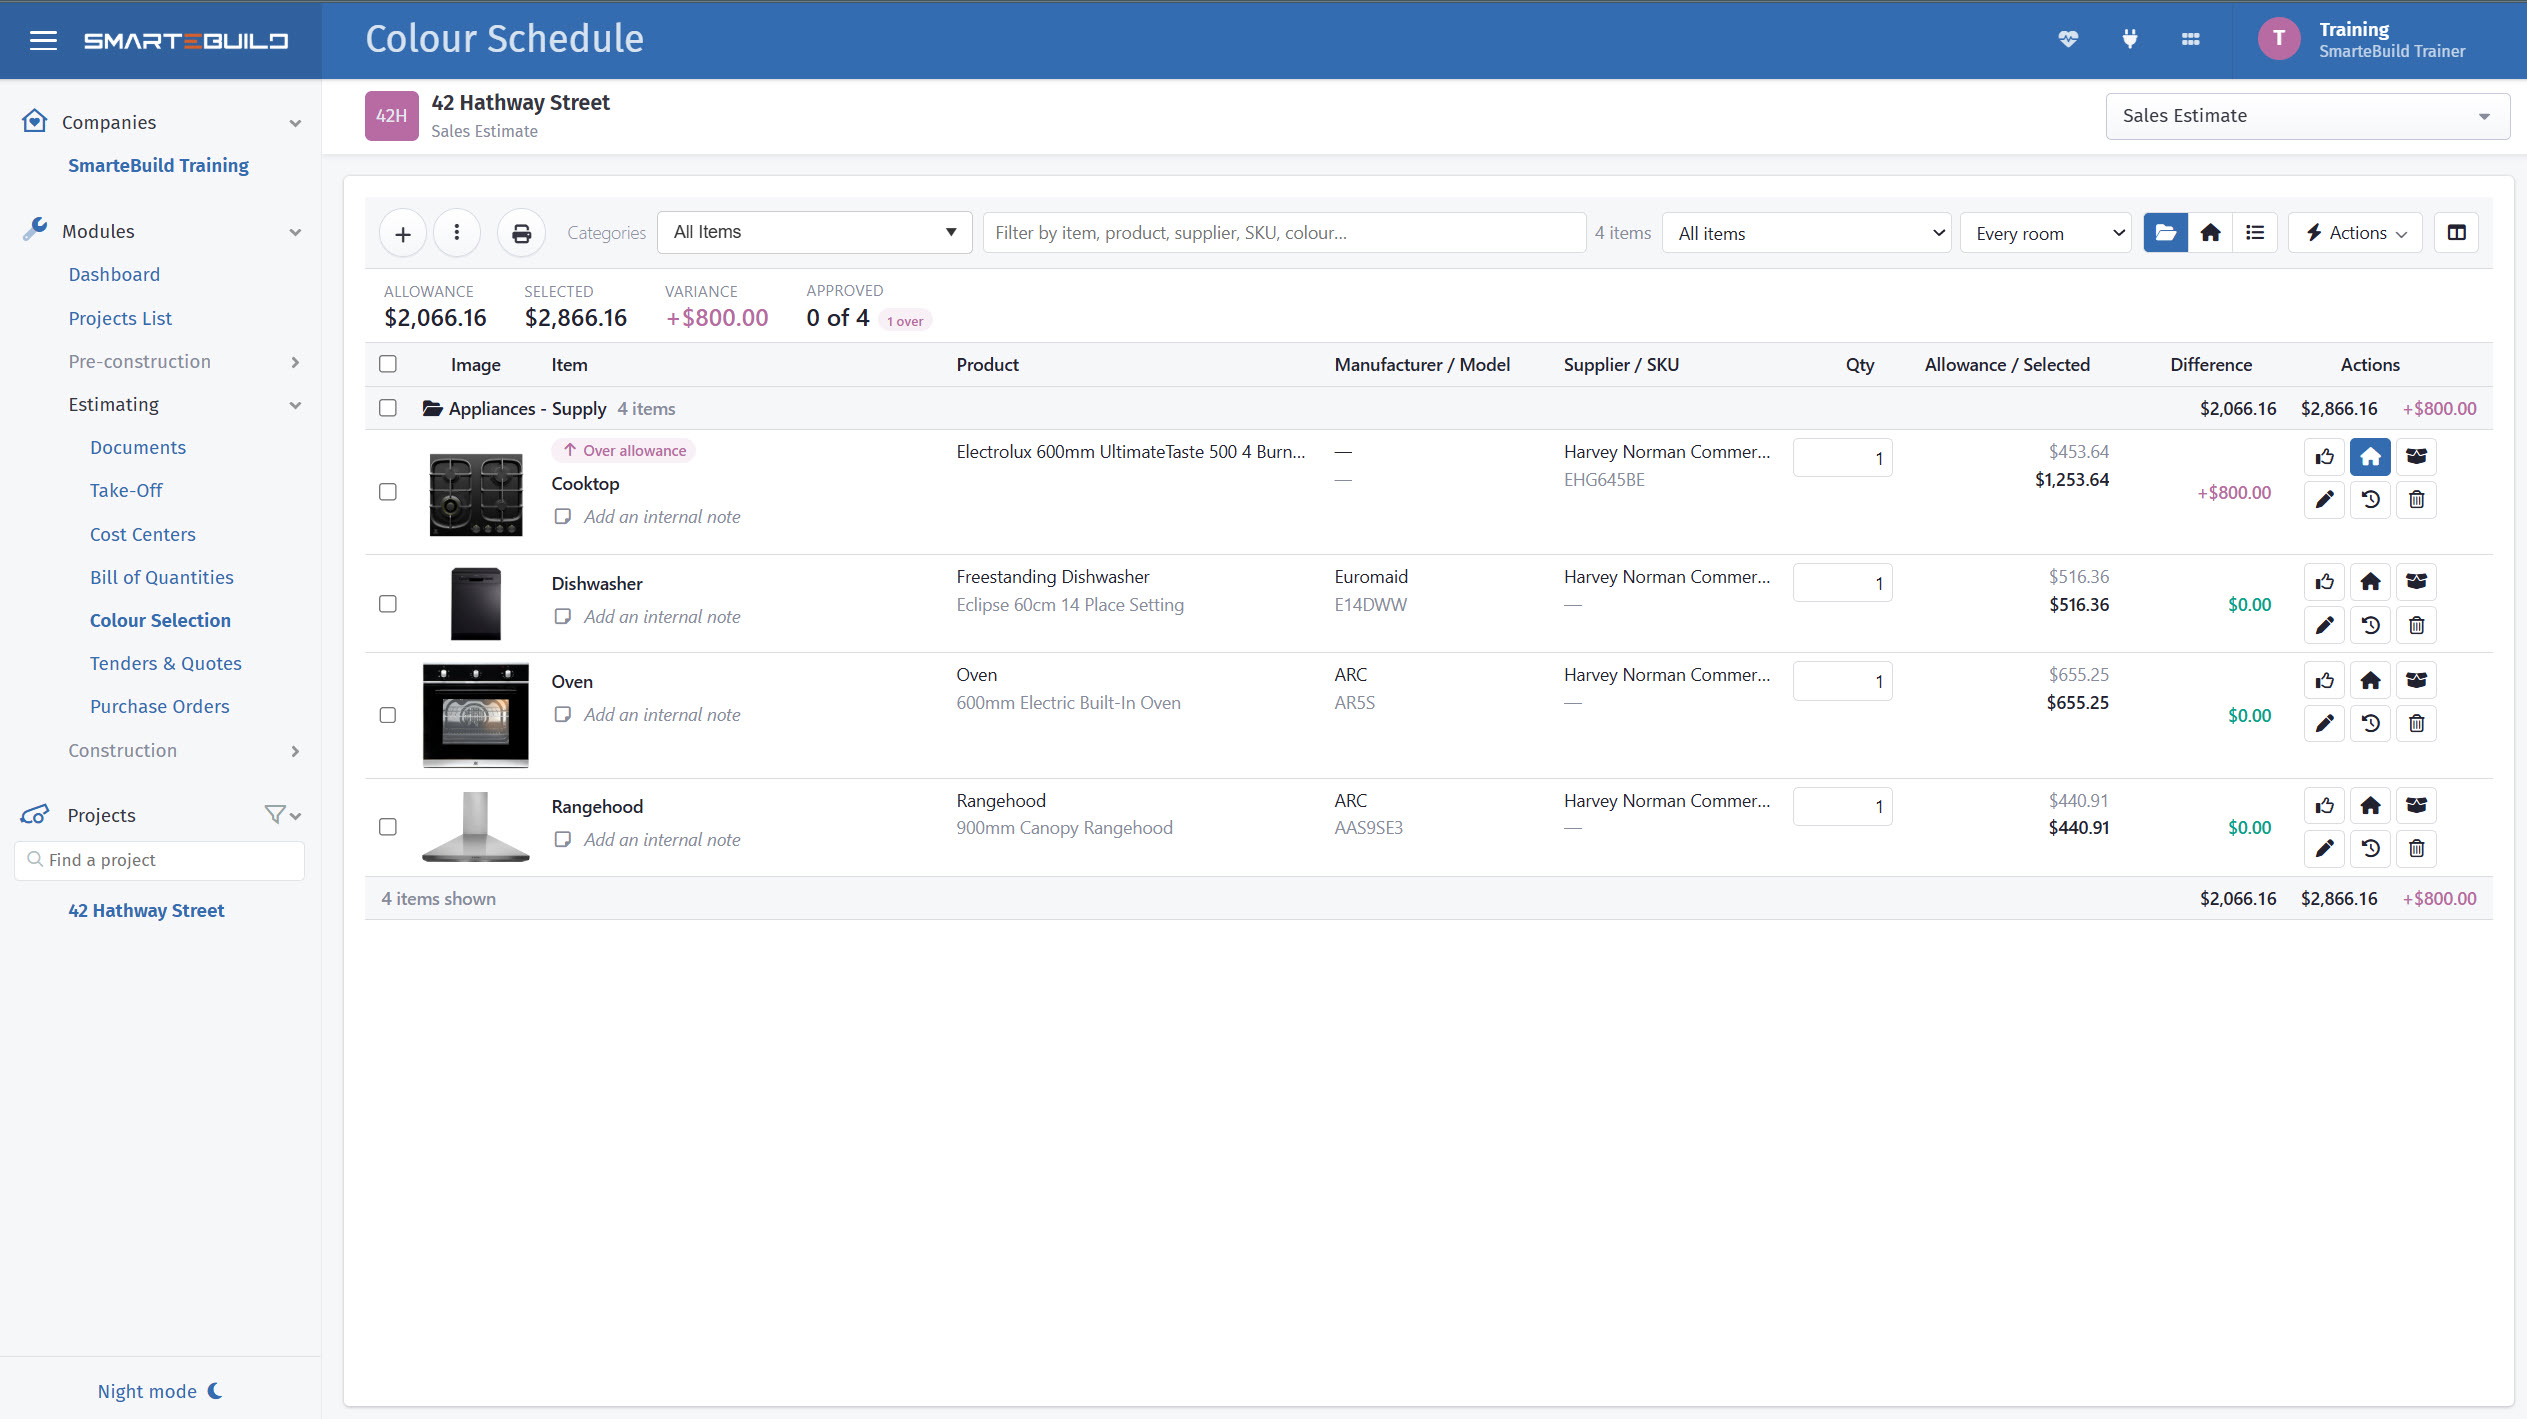
Task: Click the house icon on Oven row
Action: pos(2370,681)
